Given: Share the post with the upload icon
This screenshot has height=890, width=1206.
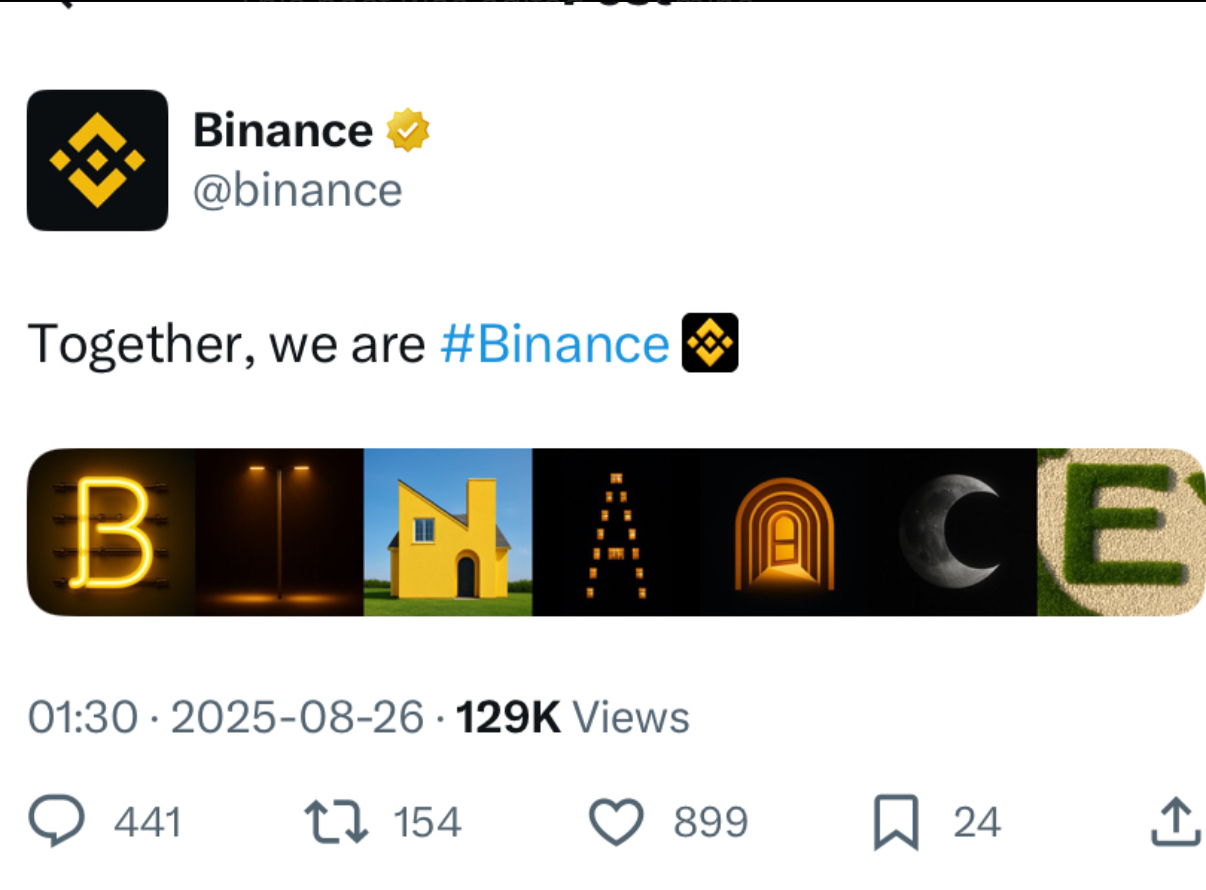Looking at the screenshot, I should coord(1176,822).
